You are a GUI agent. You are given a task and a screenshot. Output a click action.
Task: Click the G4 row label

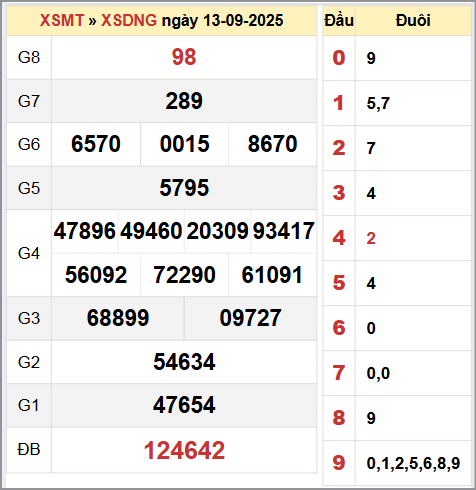pos(29,253)
